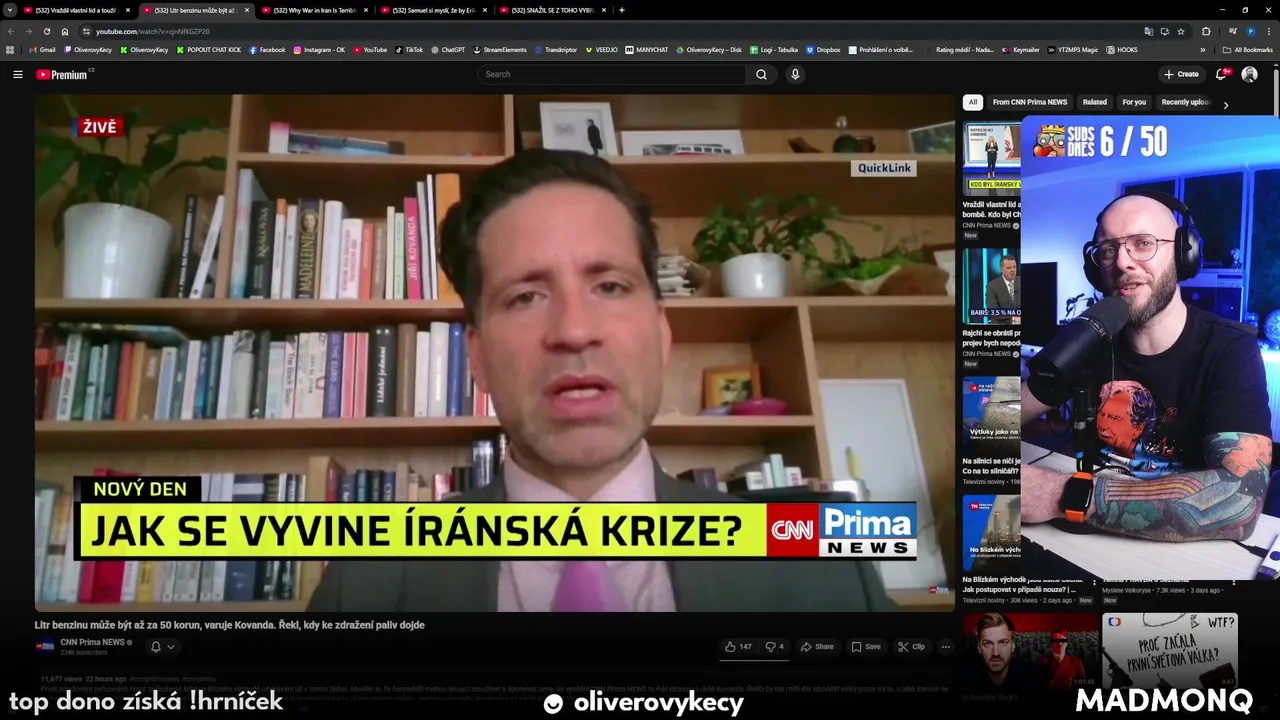Viewport: 1280px width, 720px height.
Task: Expand the tab search dropdown arrow
Action: pos(10,10)
